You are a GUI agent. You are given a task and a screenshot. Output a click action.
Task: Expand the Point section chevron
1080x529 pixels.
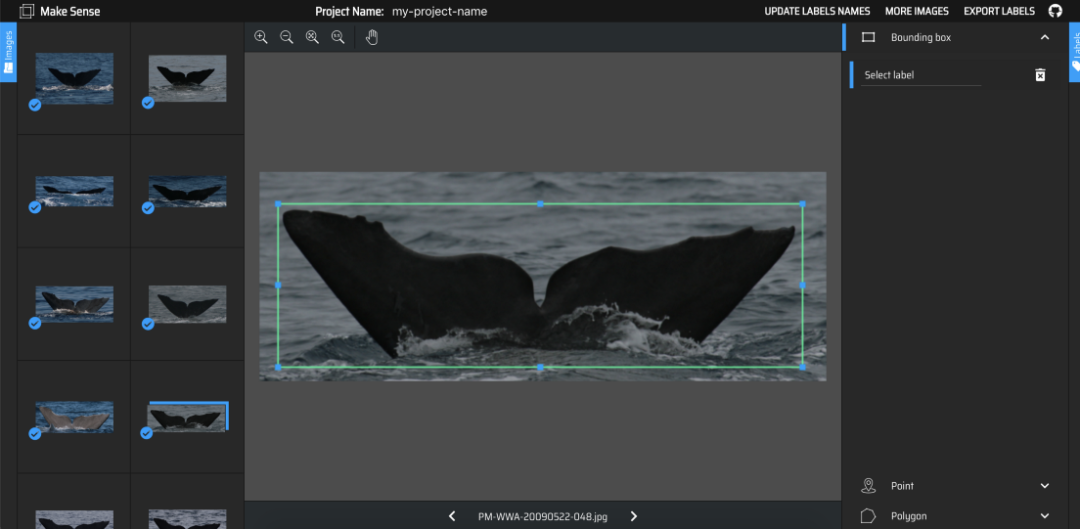tap(1045, 486)
